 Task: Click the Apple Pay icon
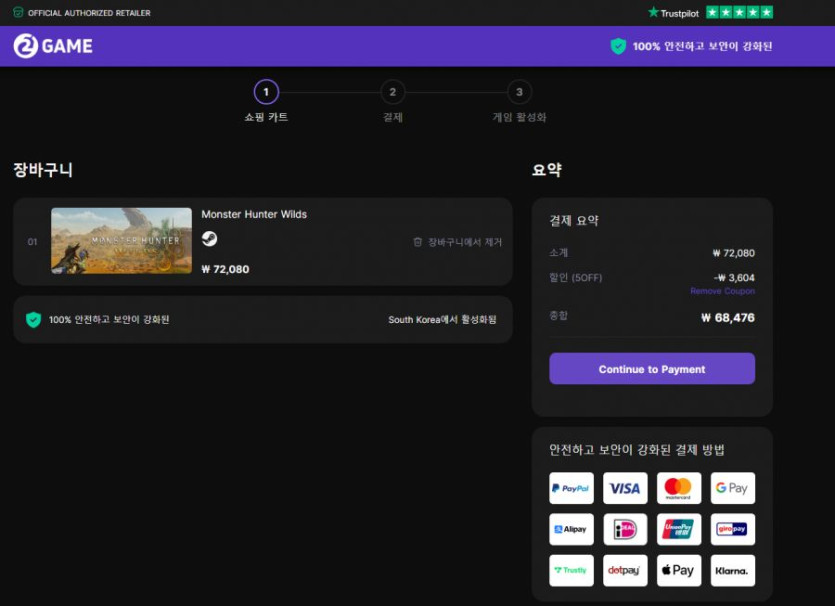pyautogui.click(x=678, y=570)
